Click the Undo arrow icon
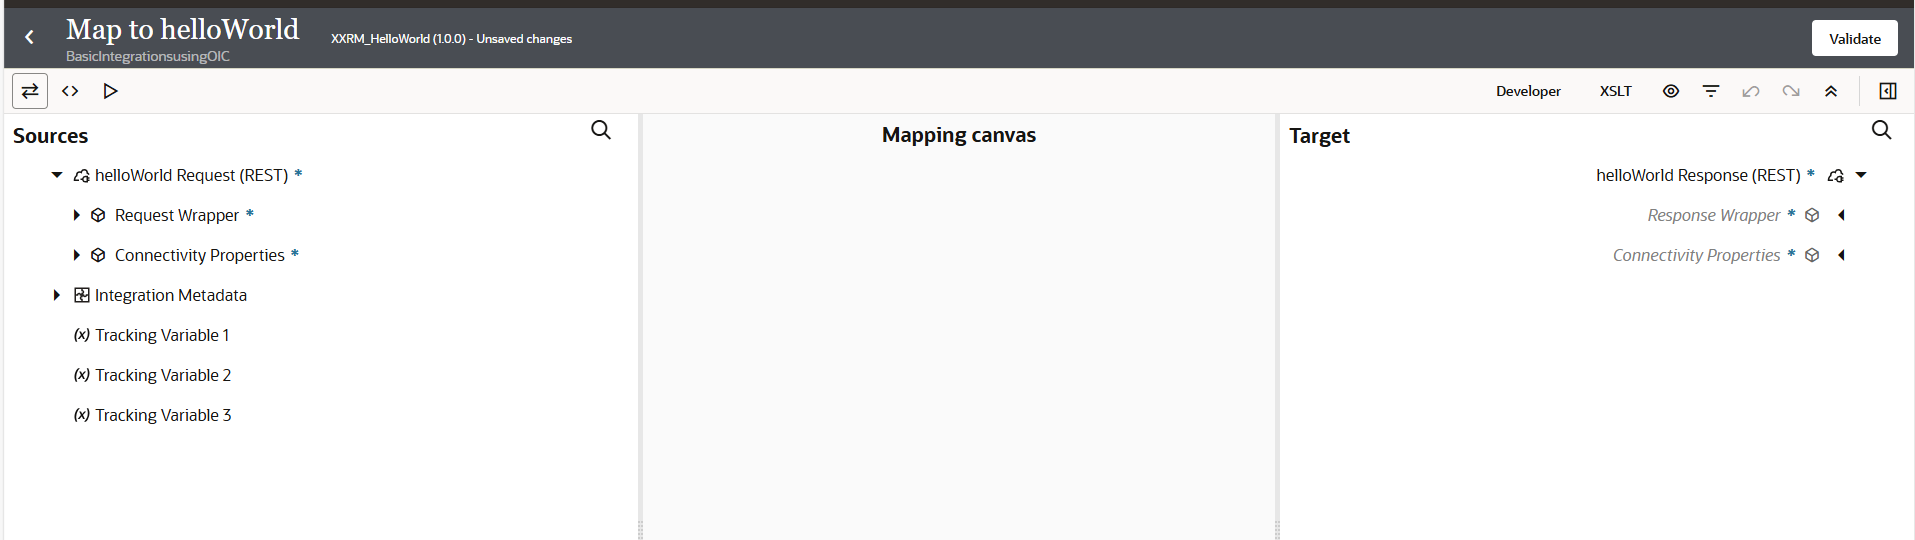The width and height of the screenshot is (1915, 540). (x=1751, y=91)
